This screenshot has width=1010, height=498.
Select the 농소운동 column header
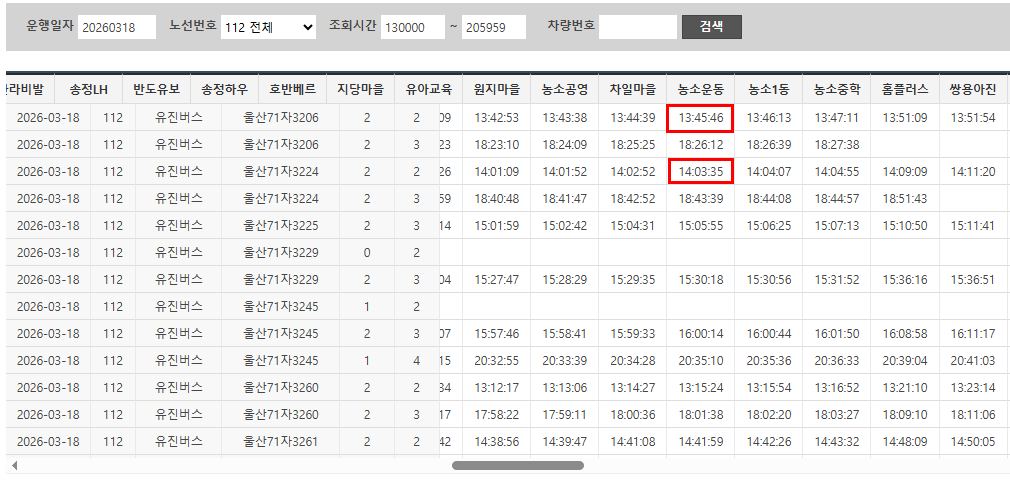pos(701,89)
